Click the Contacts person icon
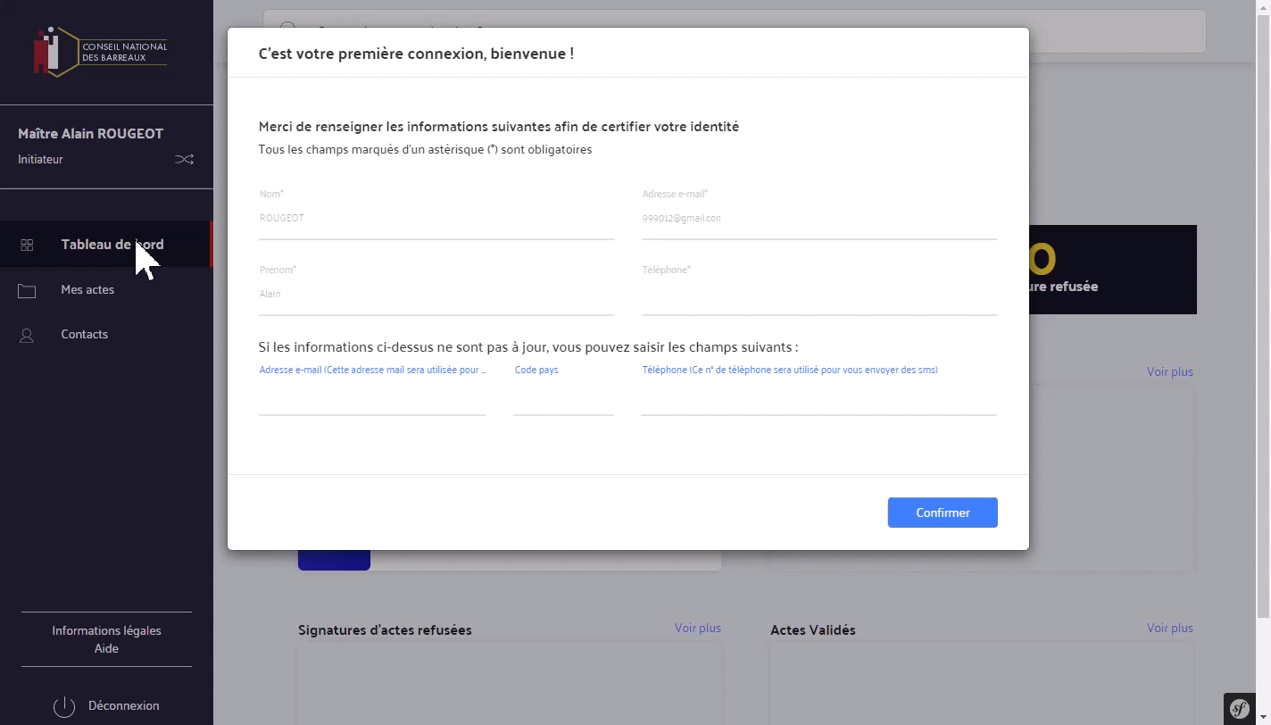Screen dimensions: 1271x725 (27, 336)
